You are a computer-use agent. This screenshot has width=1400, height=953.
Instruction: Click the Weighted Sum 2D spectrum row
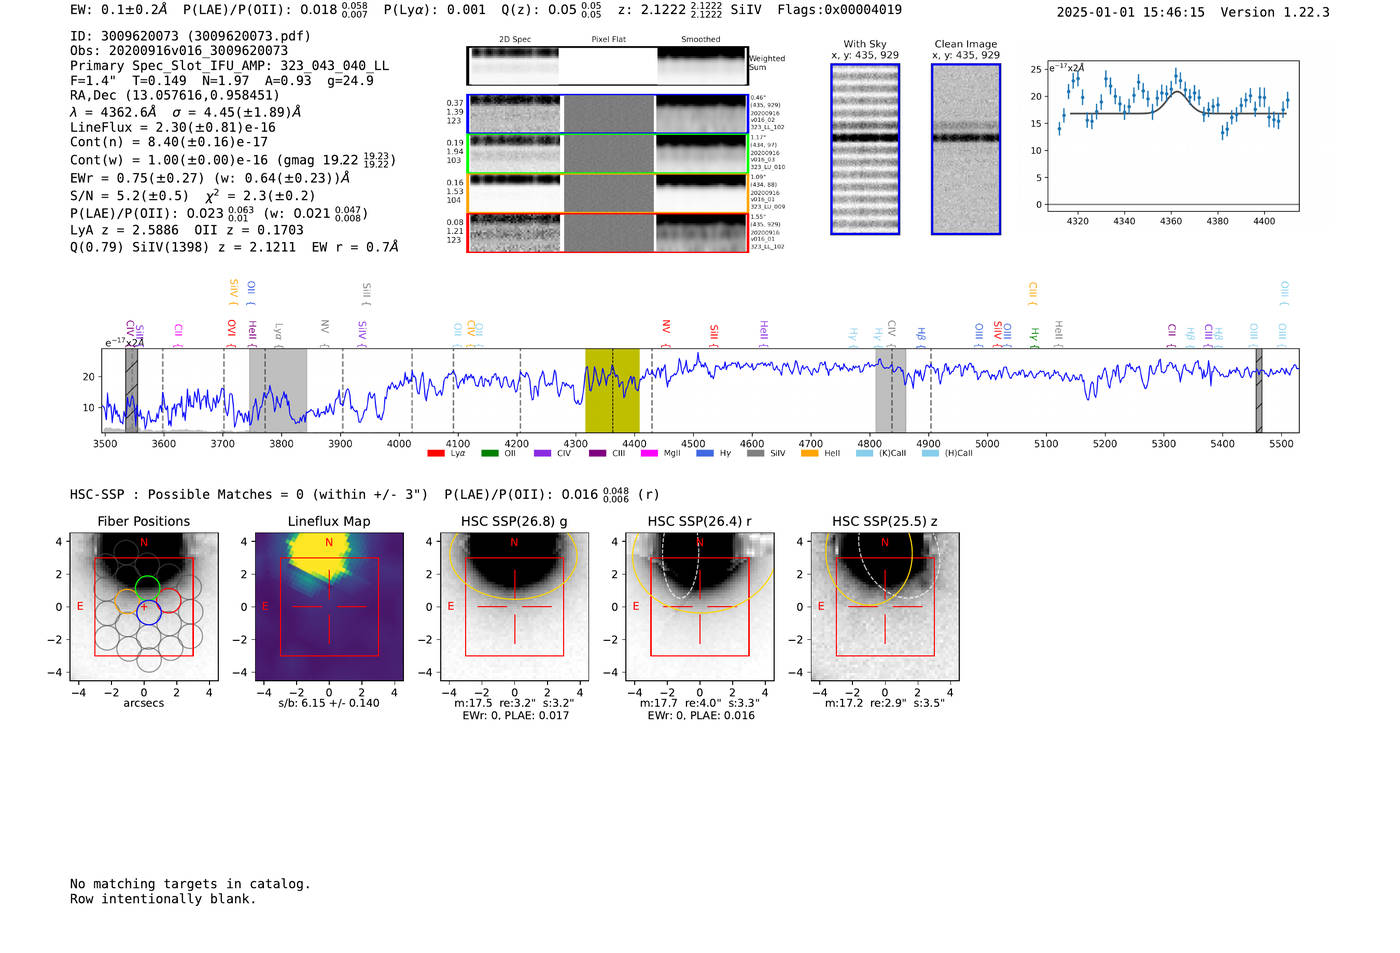[607, 66]
